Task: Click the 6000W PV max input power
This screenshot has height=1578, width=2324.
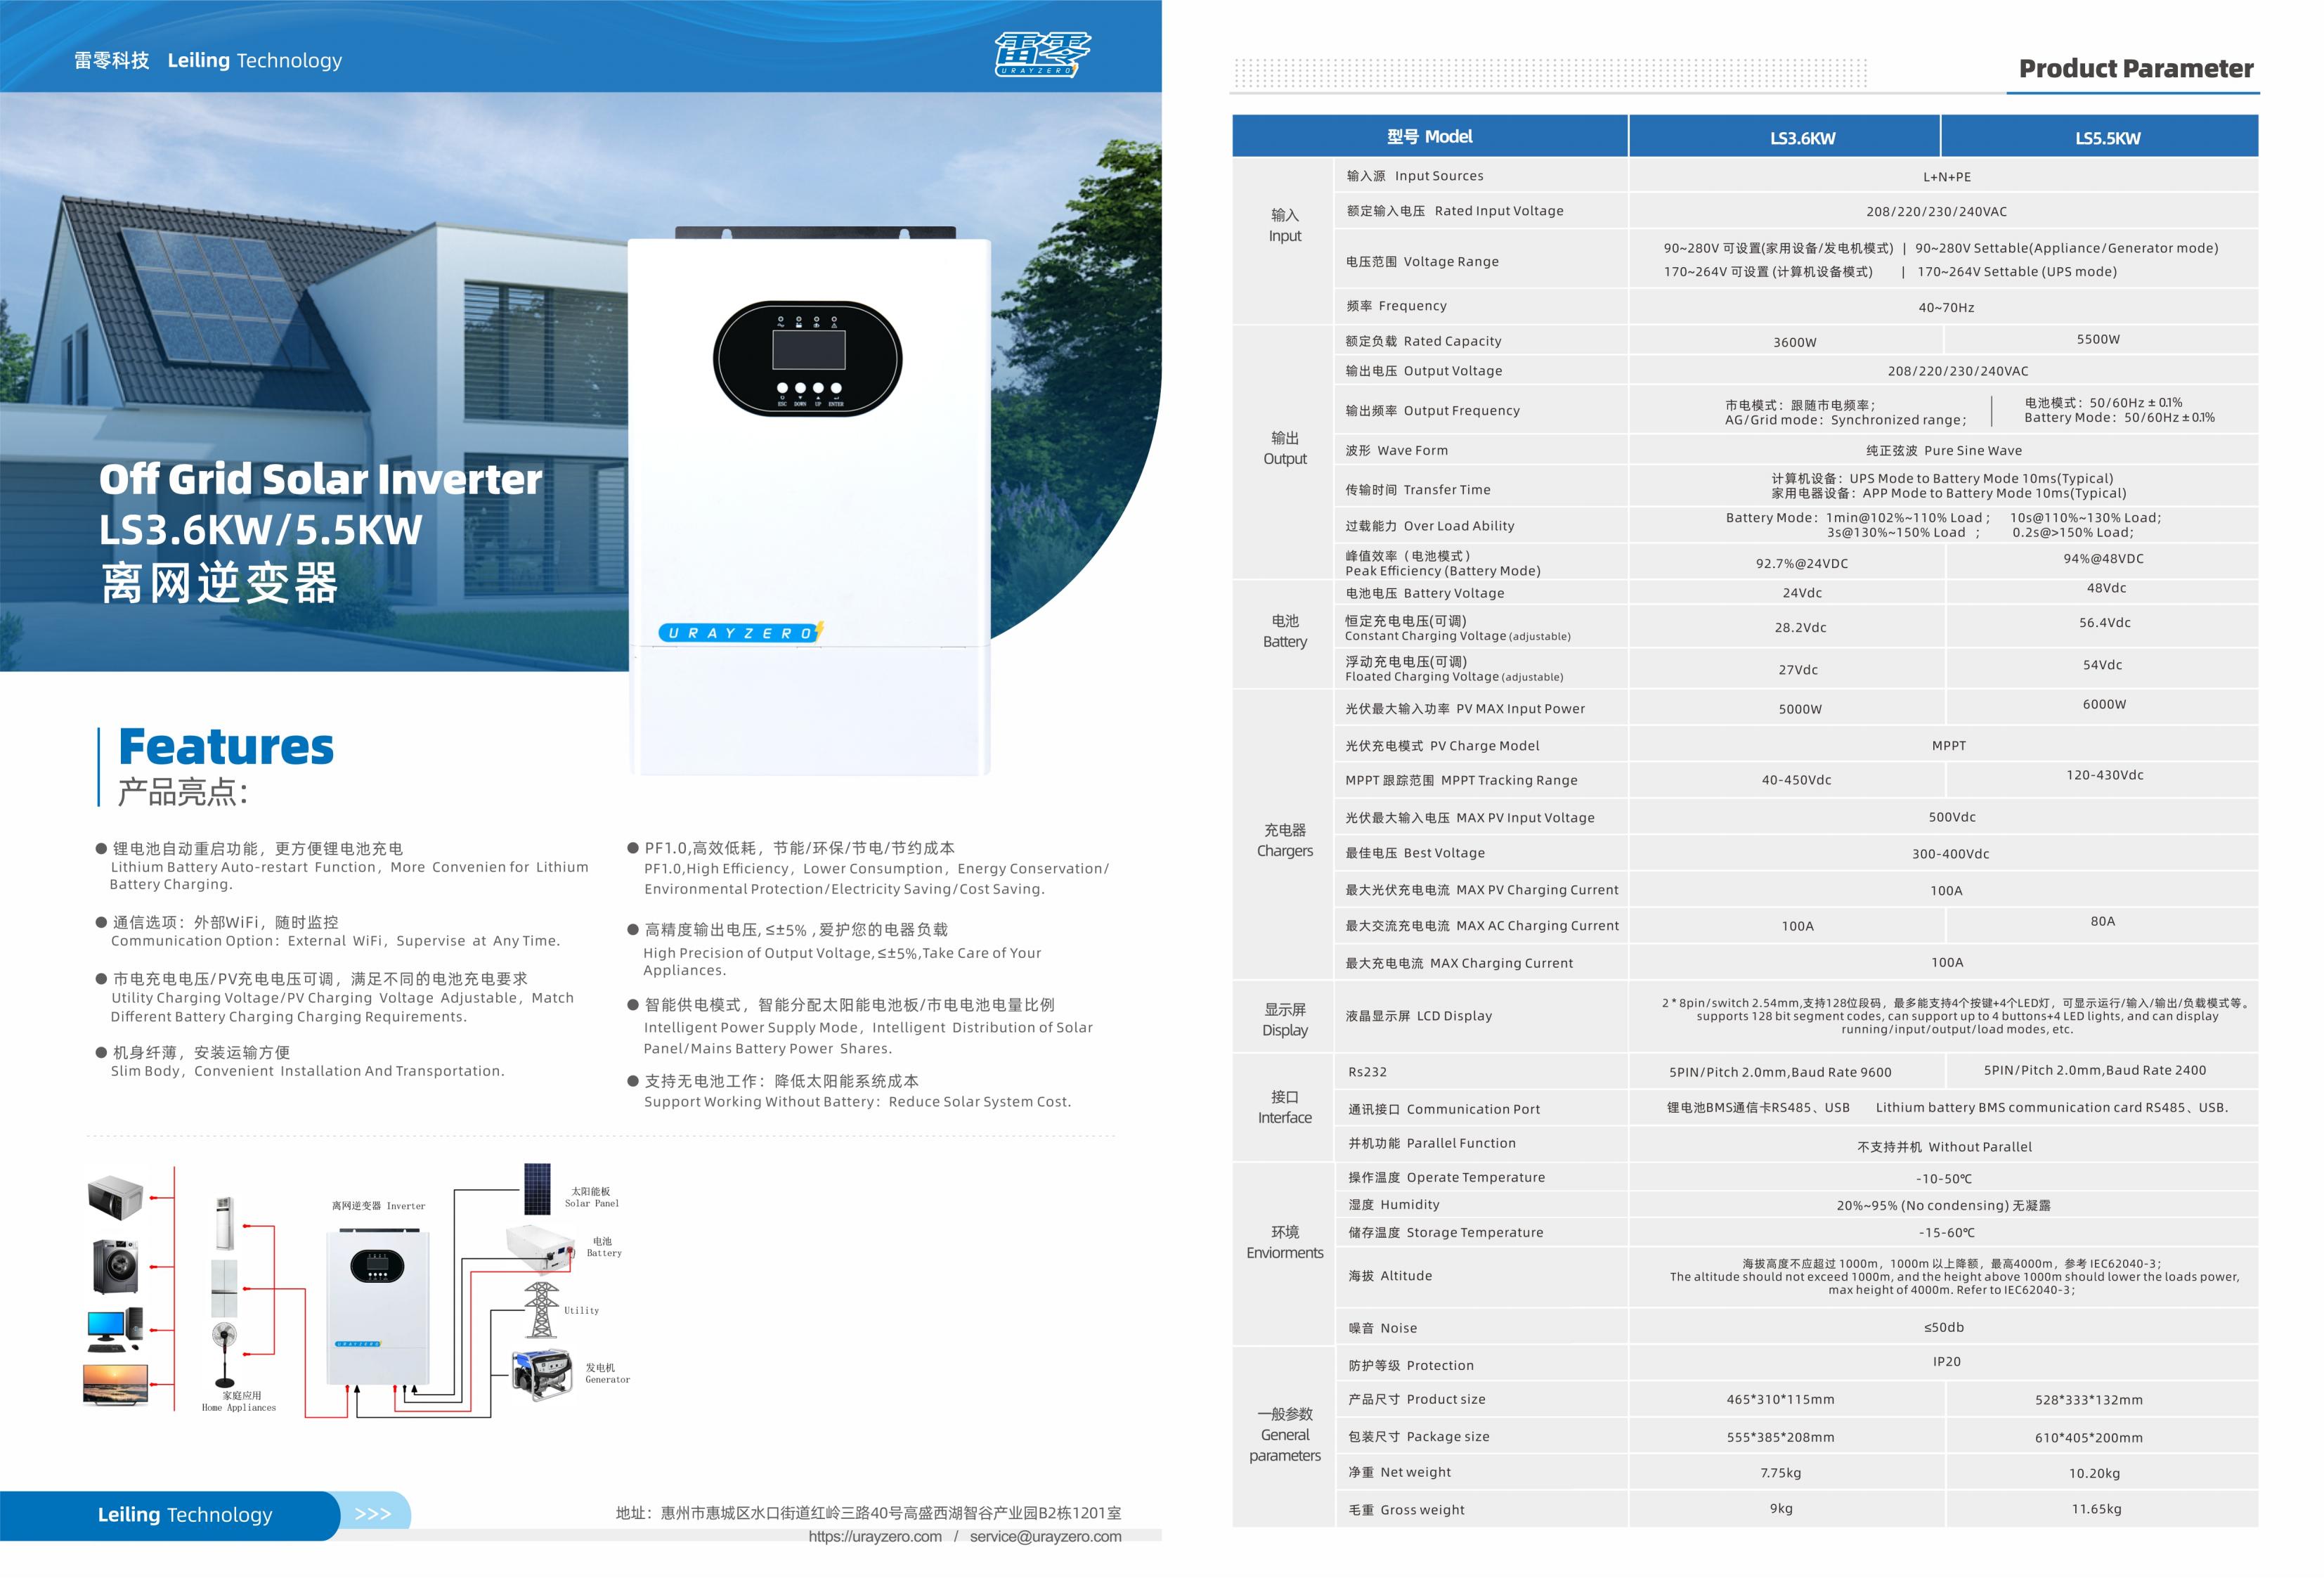Action: (2104, 704)
